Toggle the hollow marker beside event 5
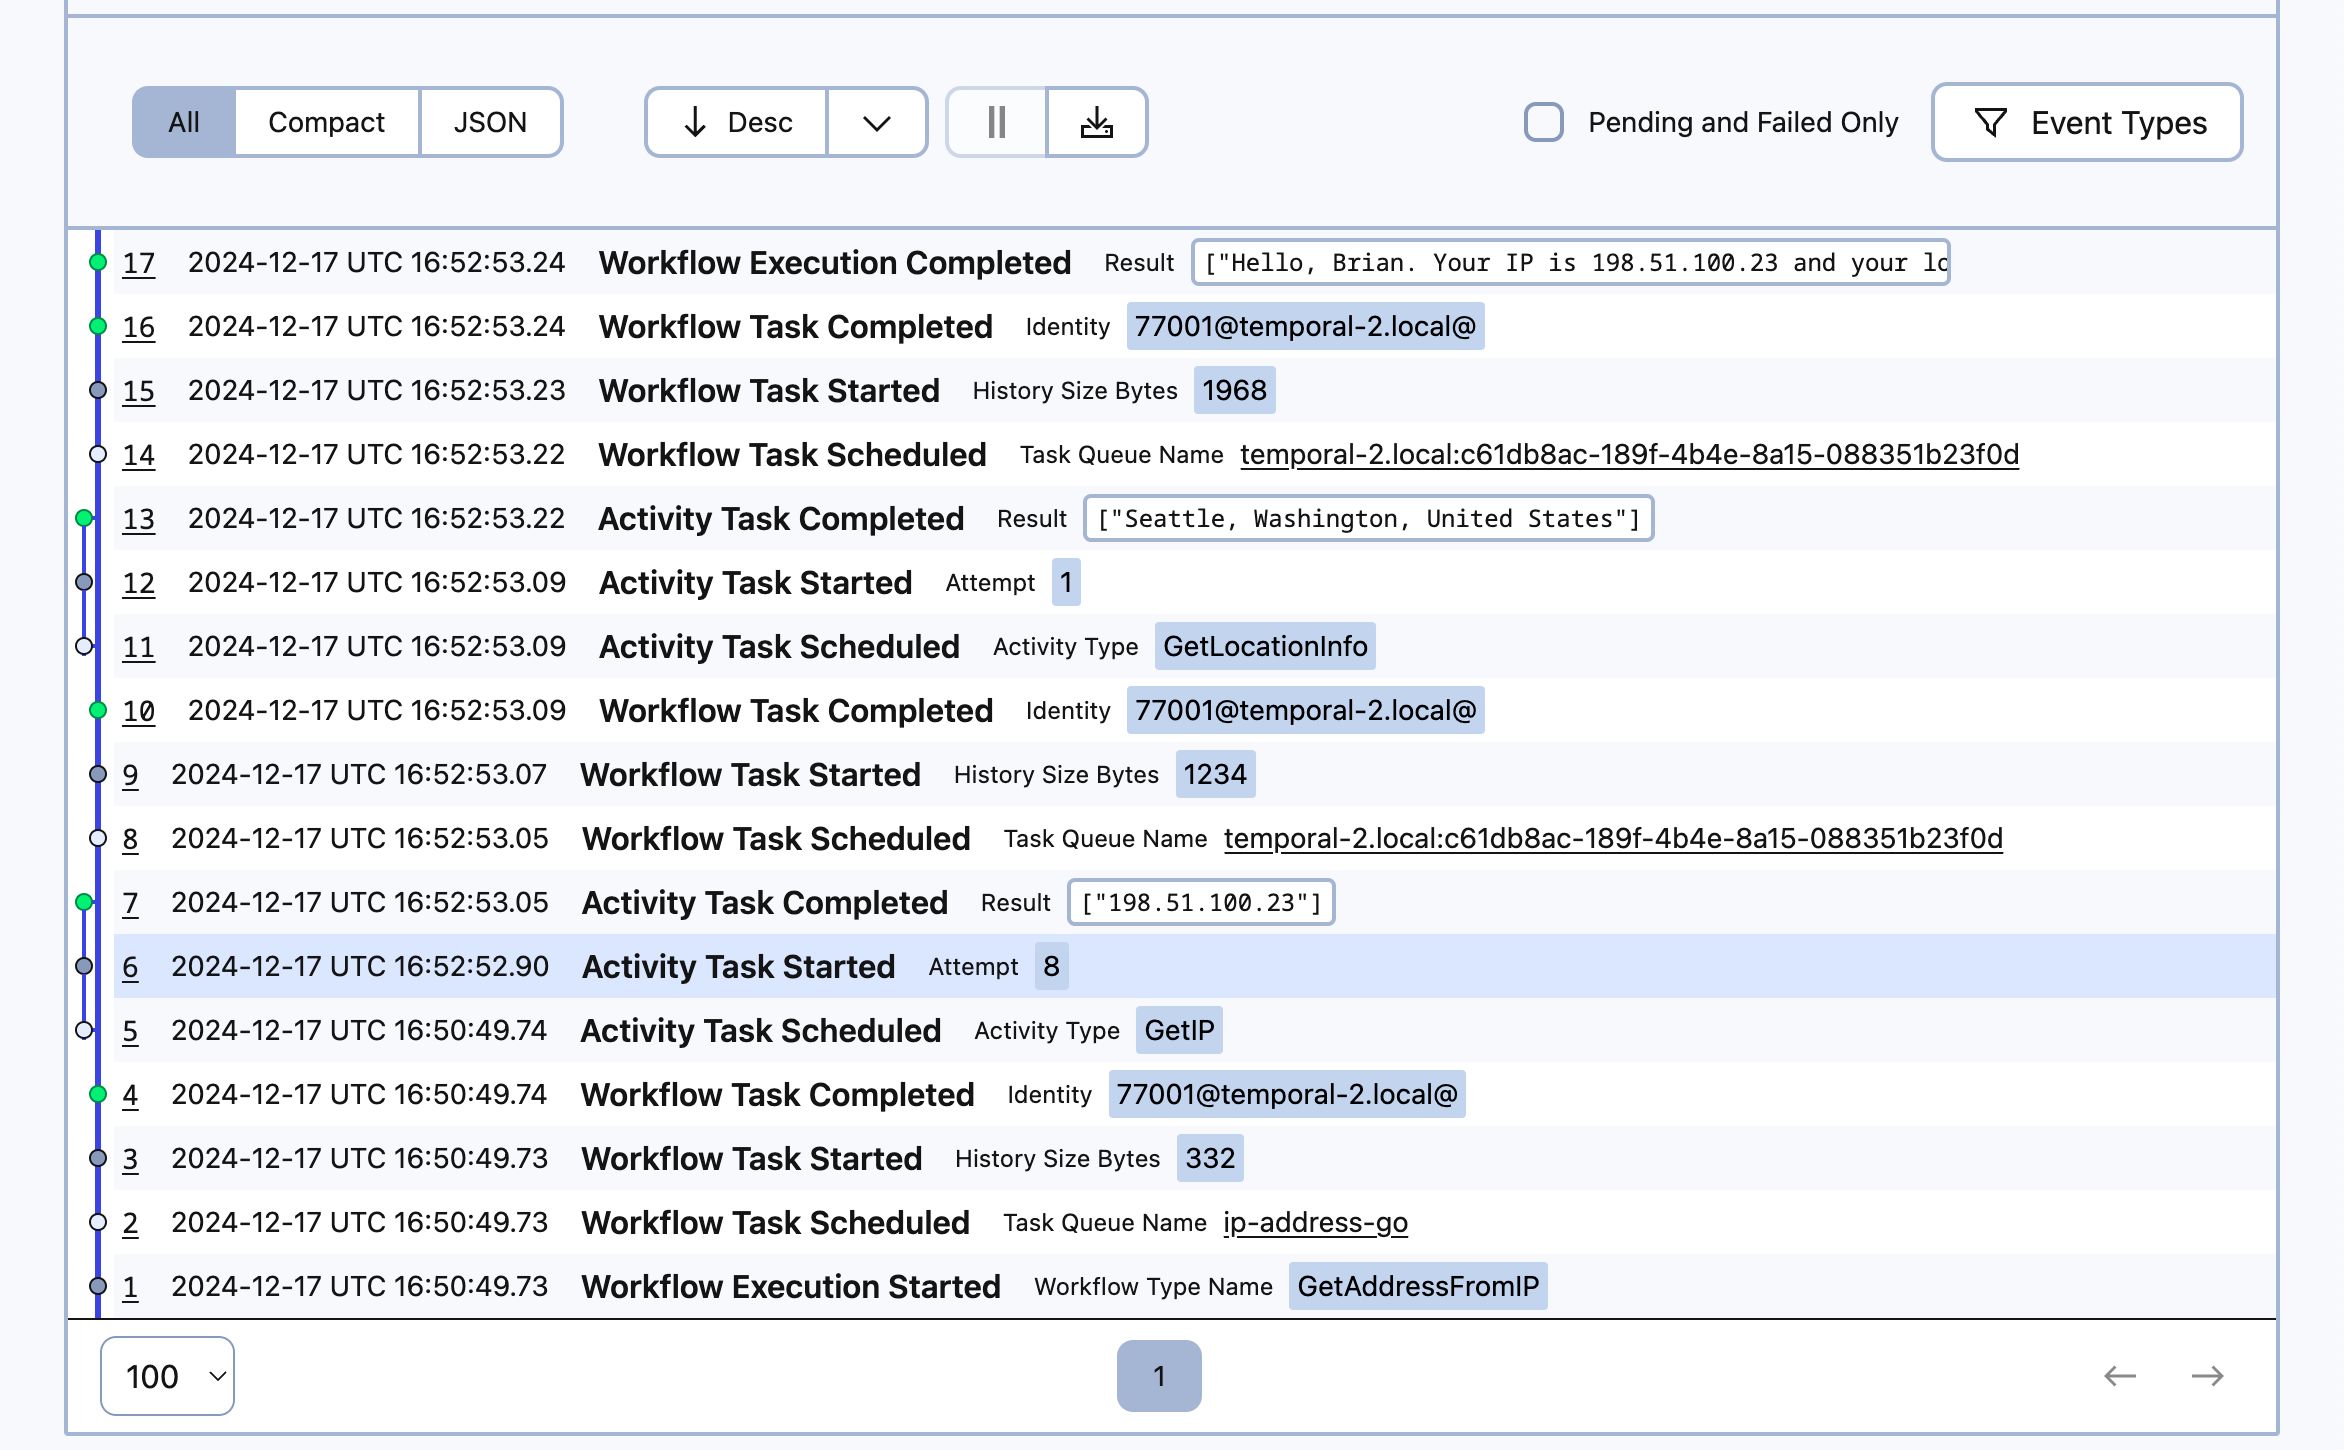Screen dimensions: 2344x1450 pyautogui.click(x=83, y=1030)
